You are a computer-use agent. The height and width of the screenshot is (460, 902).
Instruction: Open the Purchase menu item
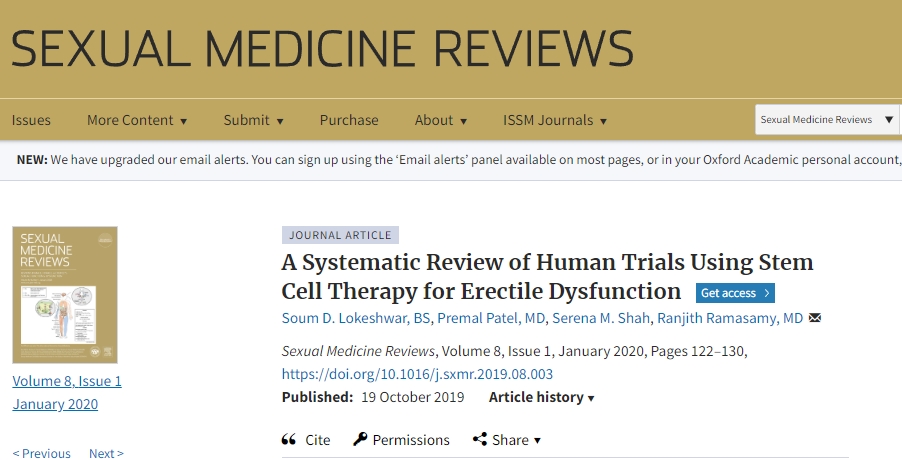pyautogui.click(x=349, y=120)
